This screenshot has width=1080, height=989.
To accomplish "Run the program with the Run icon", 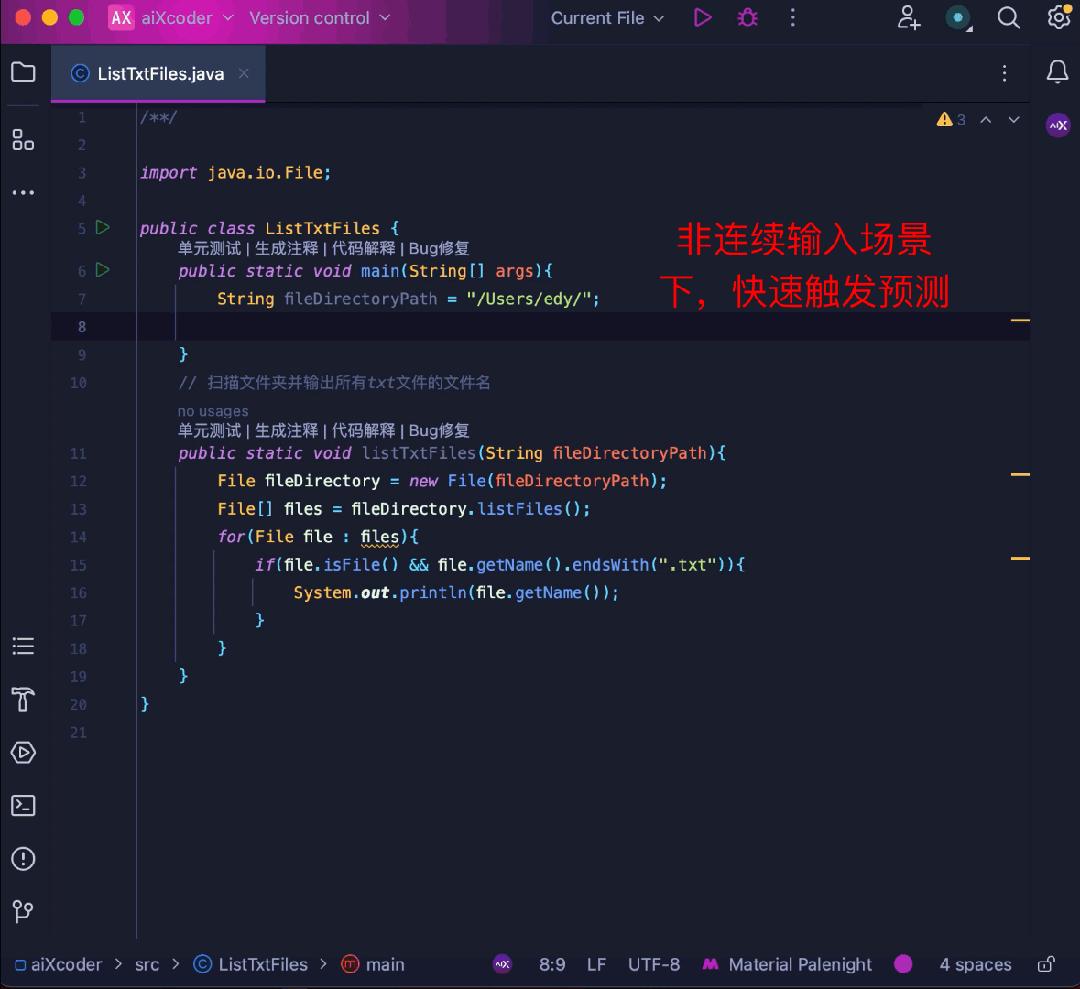I will click(x=702, y=17).
